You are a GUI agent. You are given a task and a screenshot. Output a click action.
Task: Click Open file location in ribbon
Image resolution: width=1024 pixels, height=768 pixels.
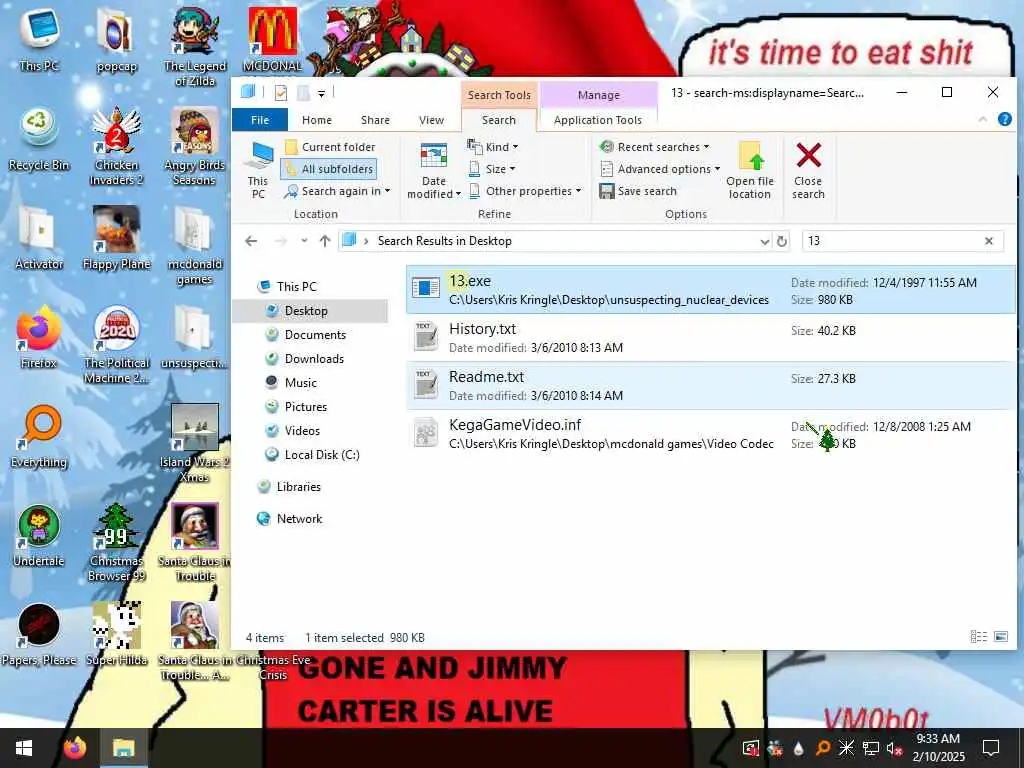(750, 170)
